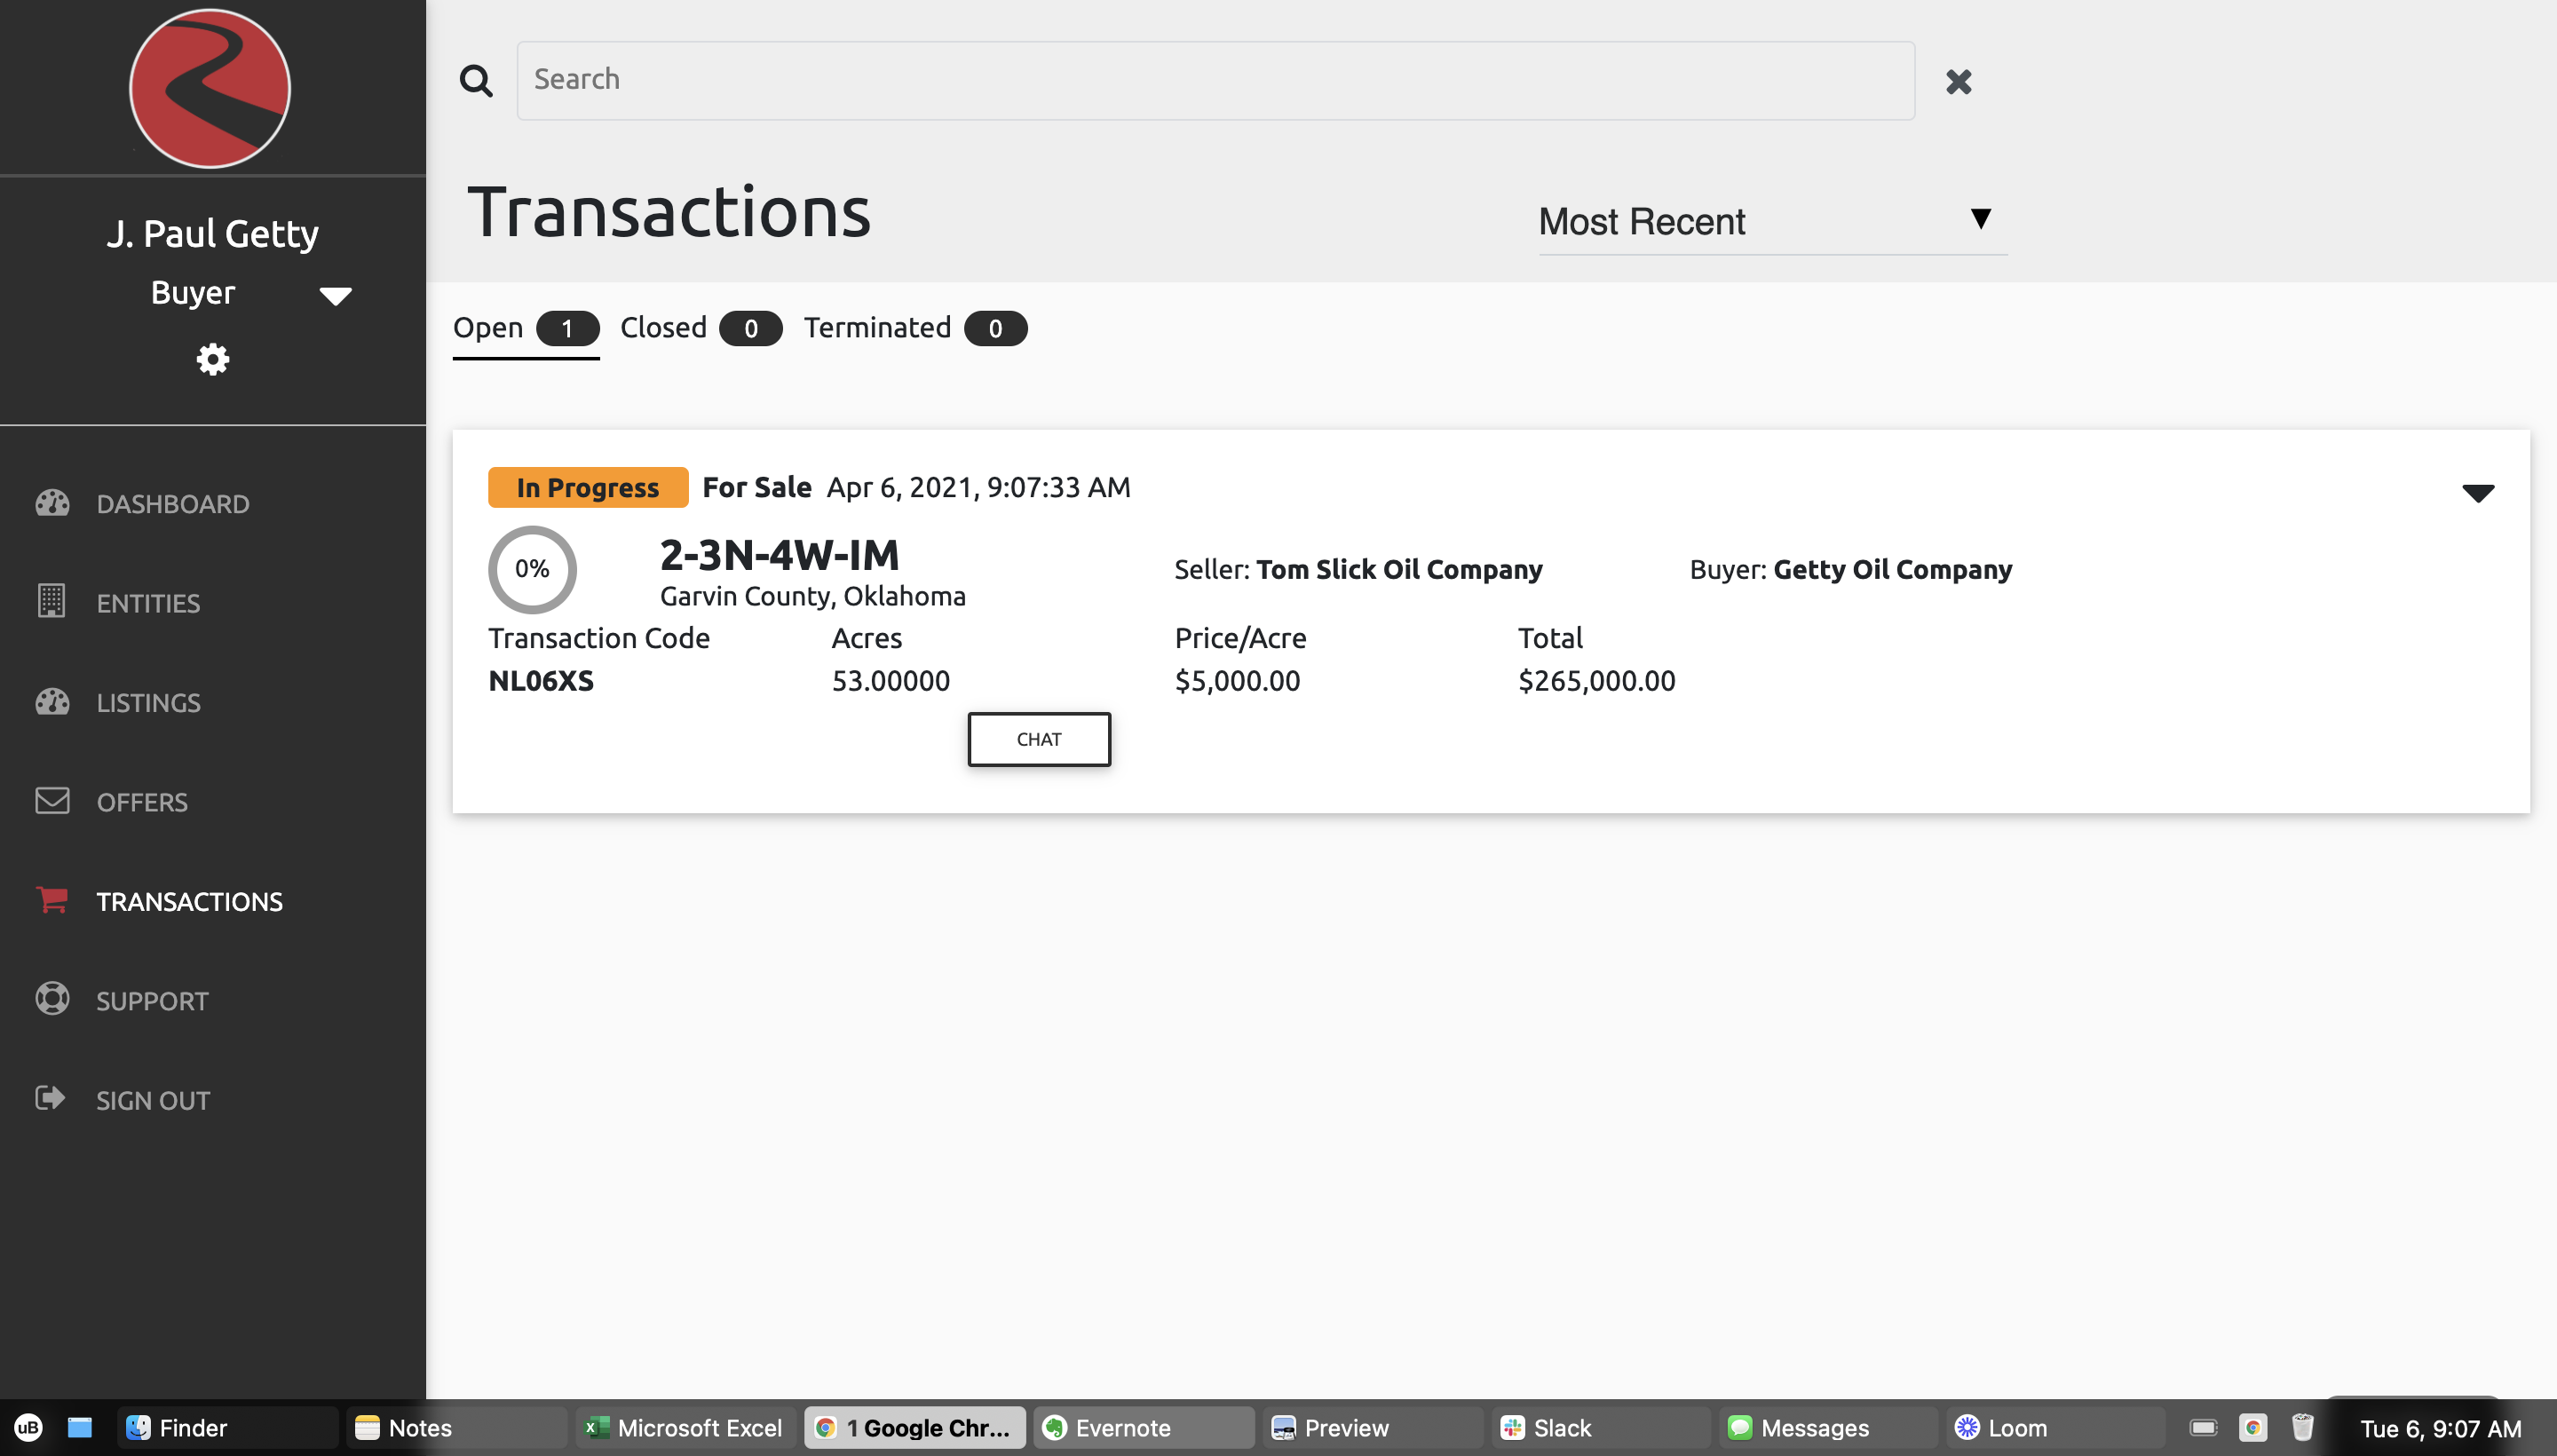Click the Offers envelope icon
2557x1456 pixels.
click(x=52, y=801)
